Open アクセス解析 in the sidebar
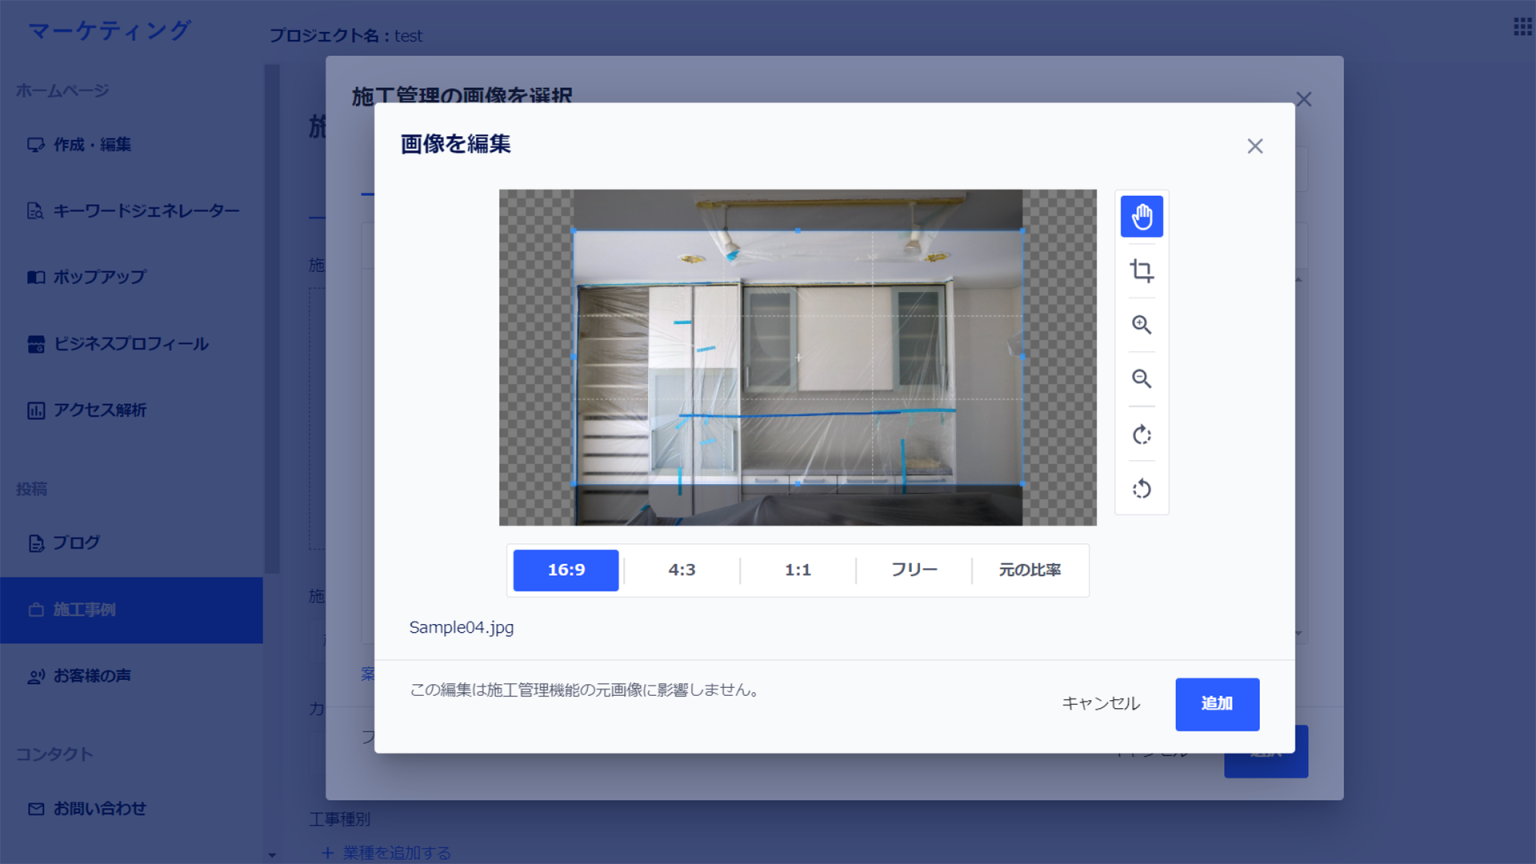The width and height of the screenshot is (1536, 864). tap(131, 410)
